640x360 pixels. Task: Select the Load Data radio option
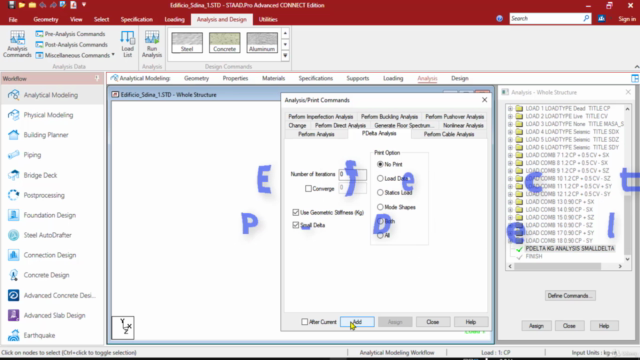pyautogui.click(x=380, y=178)
